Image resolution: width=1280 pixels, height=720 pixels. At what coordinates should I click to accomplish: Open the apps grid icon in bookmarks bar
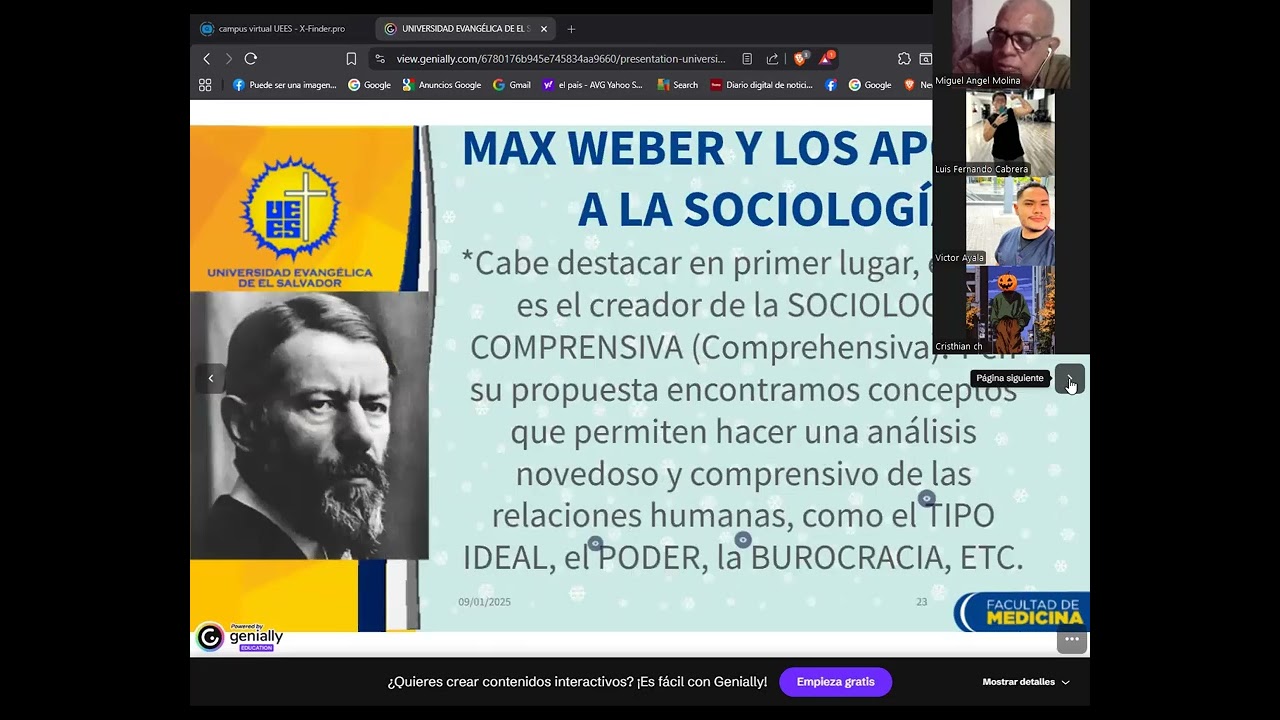point(205,85)
